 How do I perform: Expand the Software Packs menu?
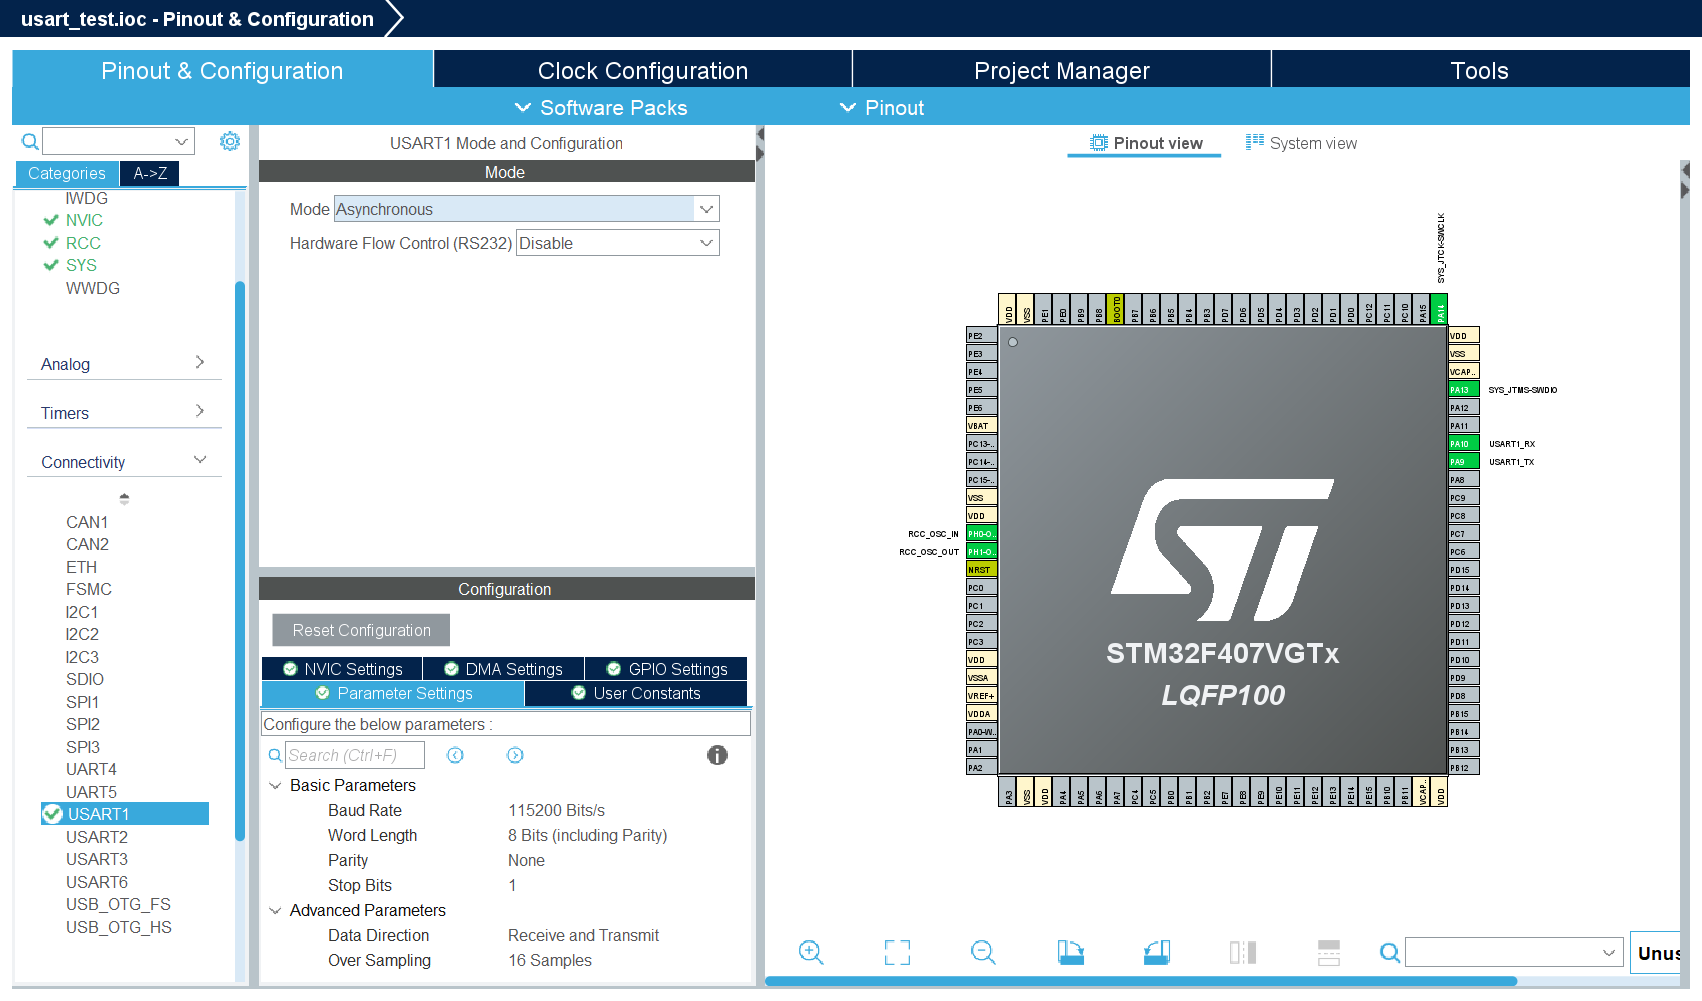(601, 108)
